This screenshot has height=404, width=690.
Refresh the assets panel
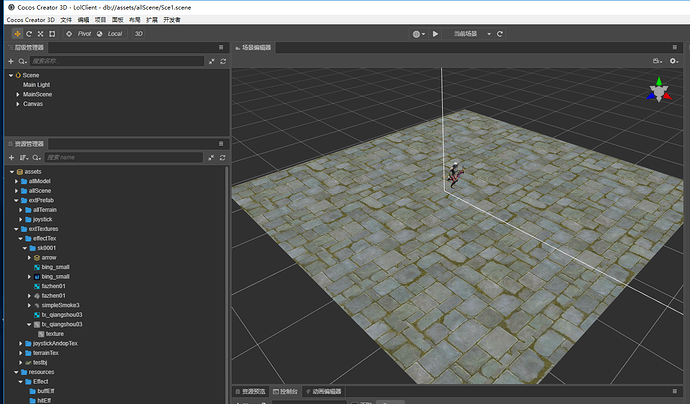(x=223, y=158)
